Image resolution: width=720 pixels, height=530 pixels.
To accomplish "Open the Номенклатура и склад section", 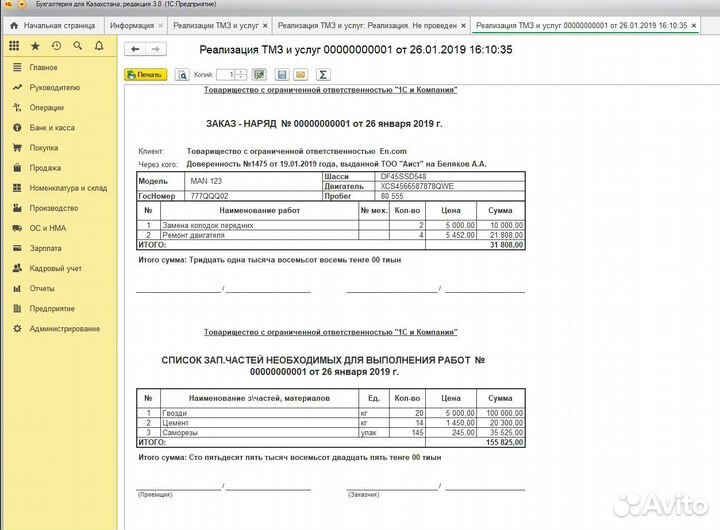I will click(x=68, y=188).
